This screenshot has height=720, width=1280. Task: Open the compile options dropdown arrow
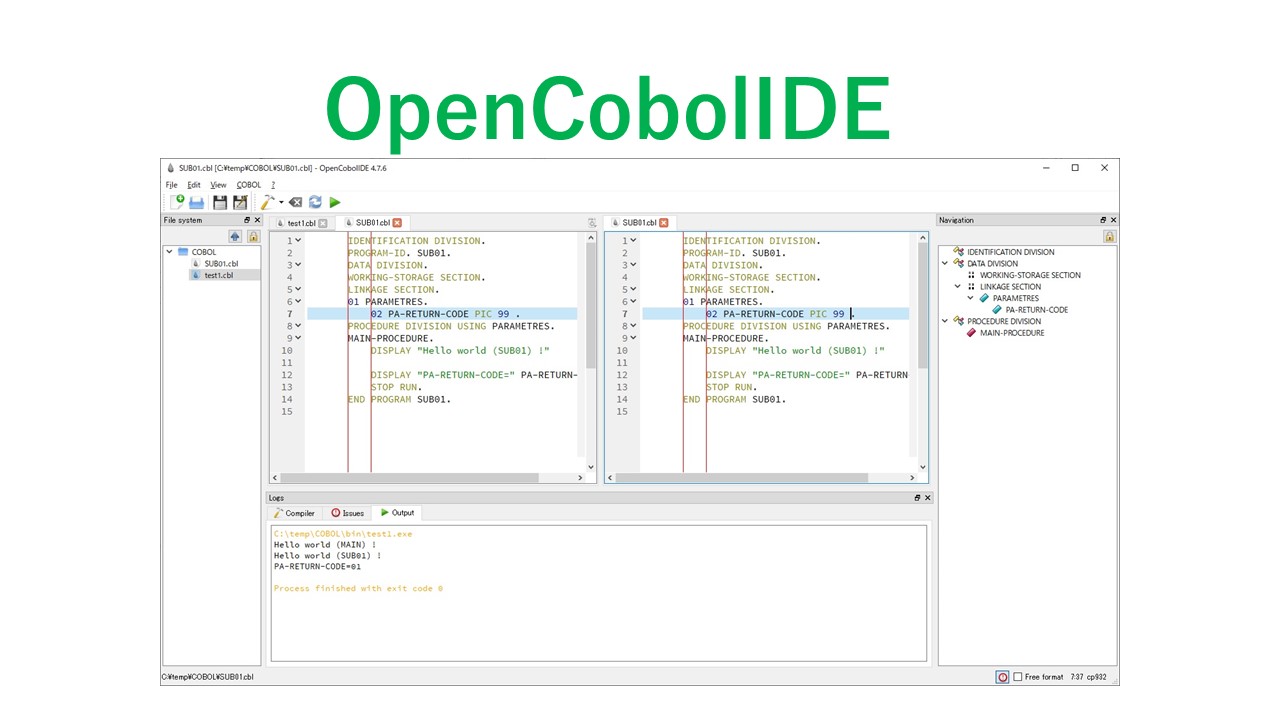[x=280, y=203]
